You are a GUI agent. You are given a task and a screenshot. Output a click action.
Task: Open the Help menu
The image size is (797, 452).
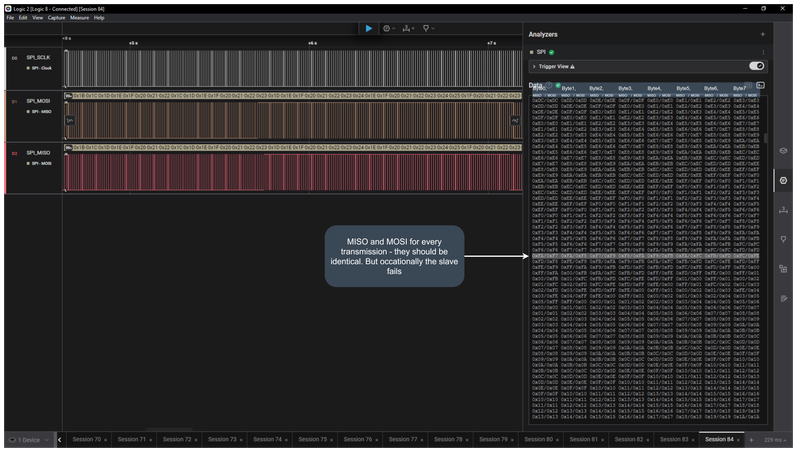(99, 18)
